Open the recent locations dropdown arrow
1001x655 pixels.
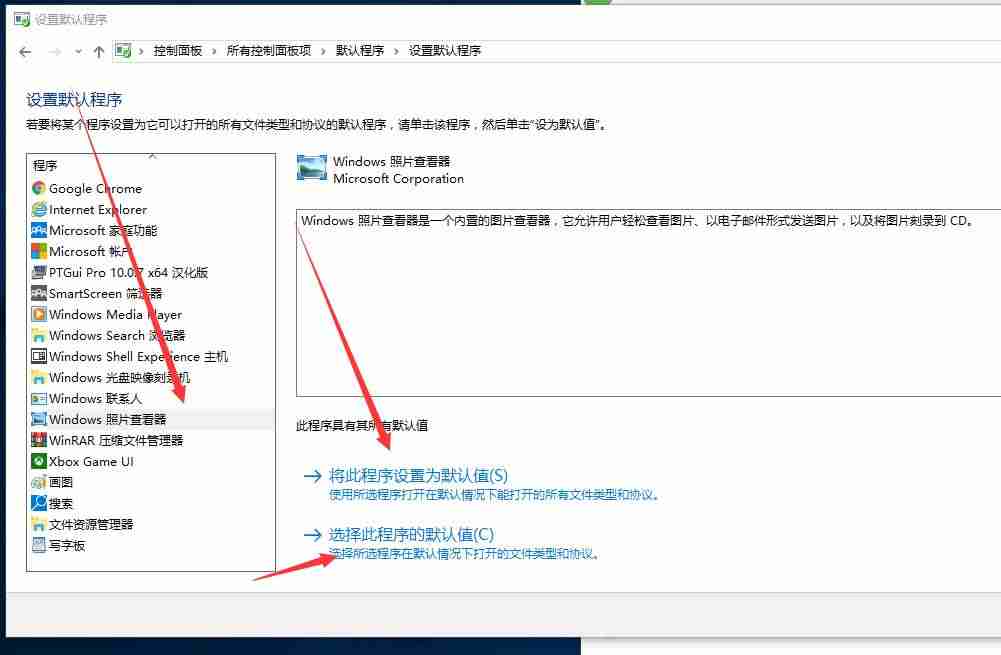78,52
